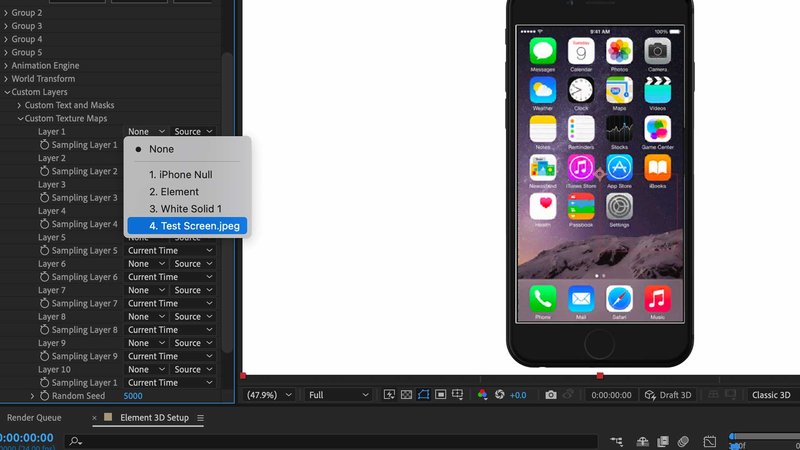This screenshot has width=800, height=450.
Task: Click the take snapshot camera icon
Action: coord(550,395)
